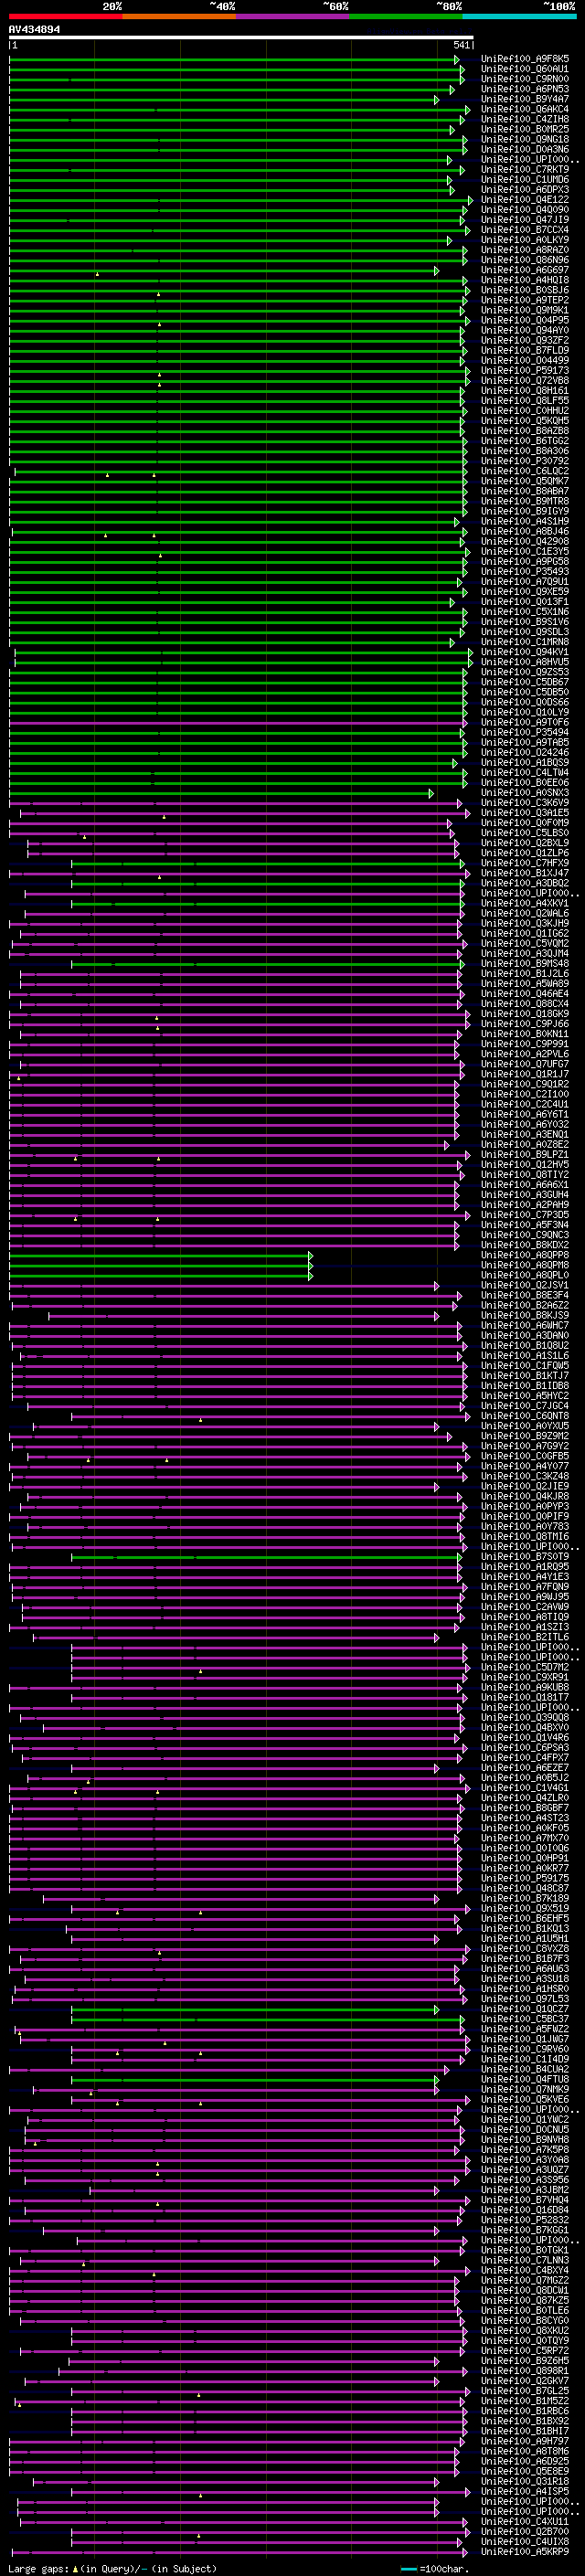Click hit label UniRef100_Q86N96
Screen dimensions: 585x2576
click(x=525, y=260)
